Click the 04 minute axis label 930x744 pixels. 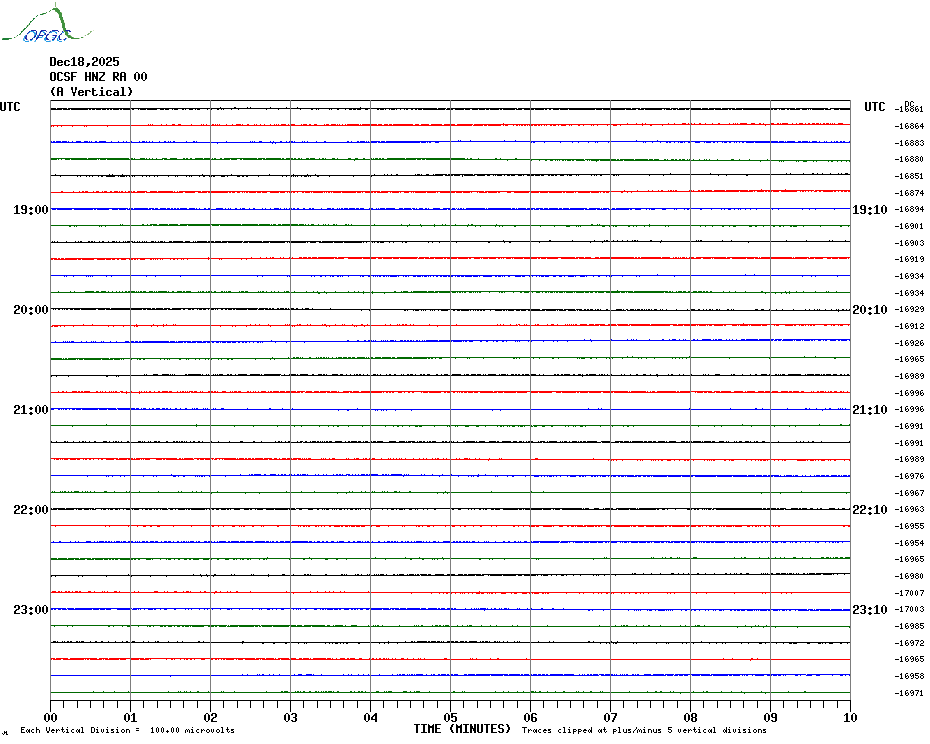(x=371, y=717)
